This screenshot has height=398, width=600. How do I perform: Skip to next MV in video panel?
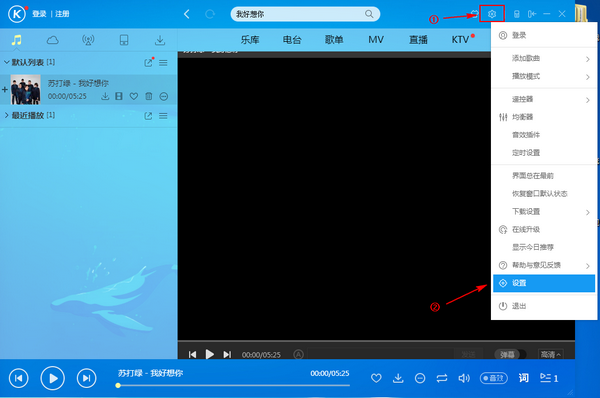pos(227,355)
